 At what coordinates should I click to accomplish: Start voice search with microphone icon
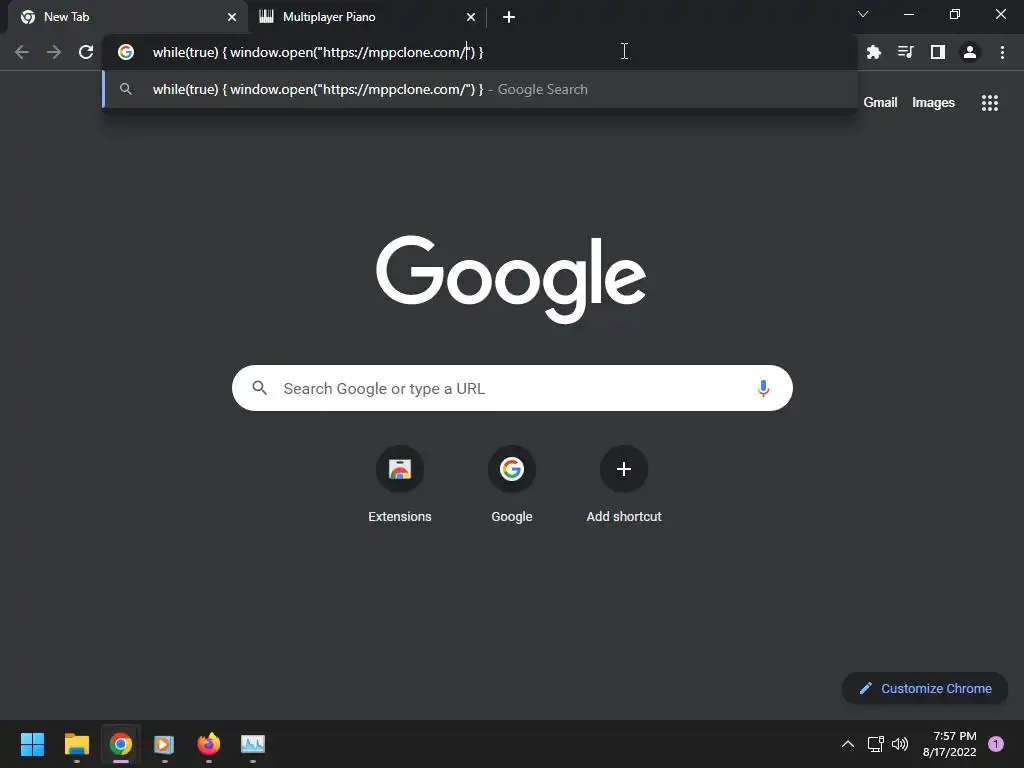(x=763, y=389)
